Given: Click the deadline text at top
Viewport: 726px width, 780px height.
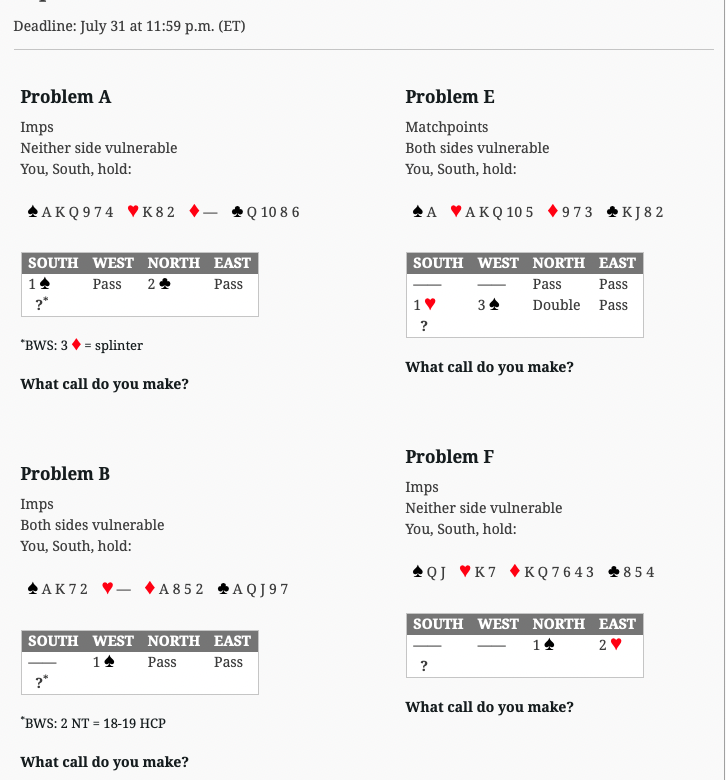Looking at the screenshot, I should [129, 26].
